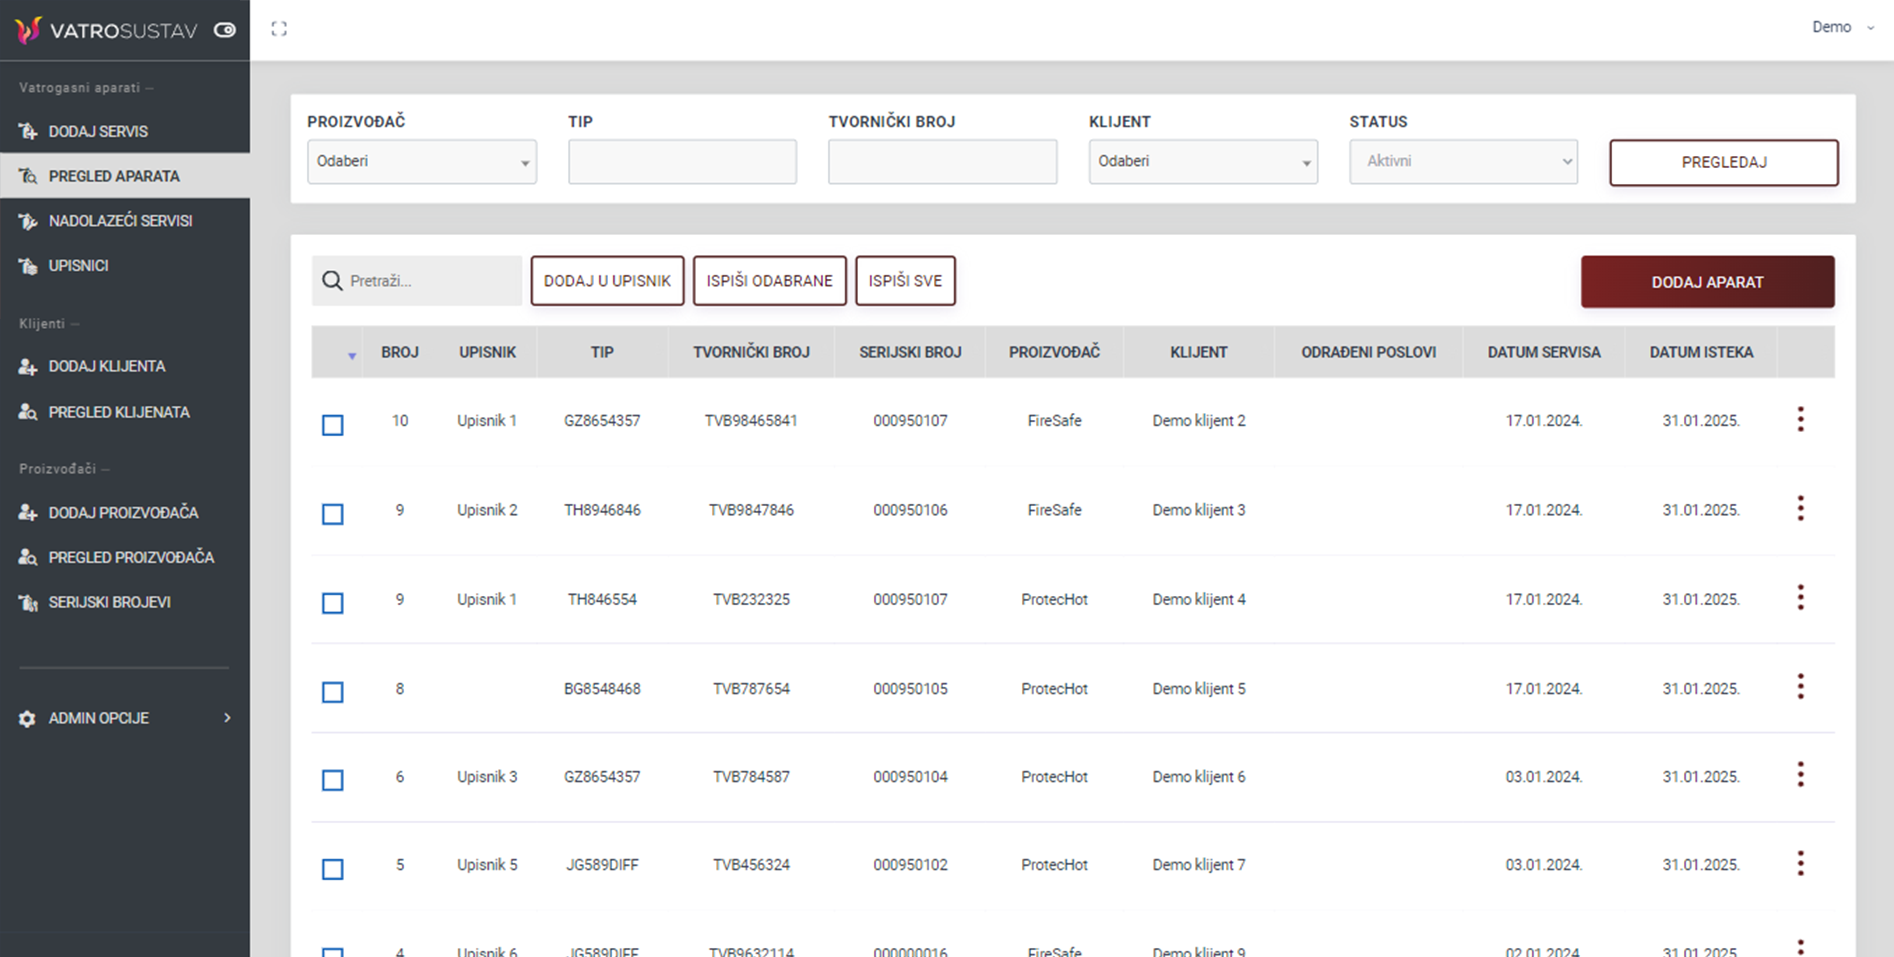Click the fullscreen expand icon in top bar
Image resolution: width=1894 pixels, height=957 pixels.
(279, 29)
